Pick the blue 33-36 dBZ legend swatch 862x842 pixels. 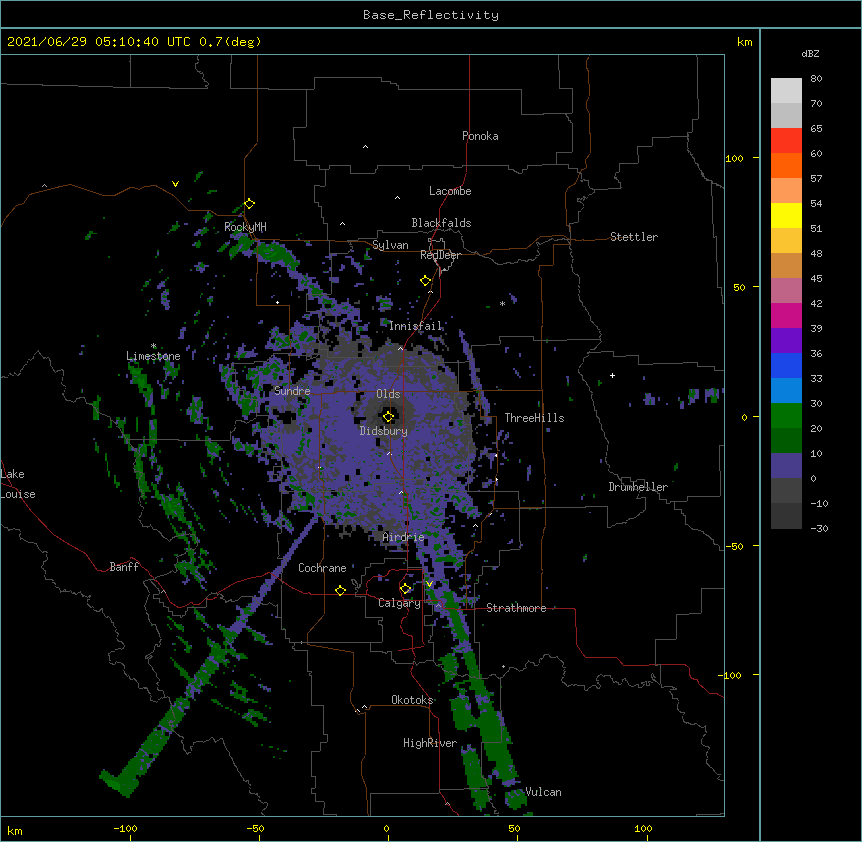point(786,366)
